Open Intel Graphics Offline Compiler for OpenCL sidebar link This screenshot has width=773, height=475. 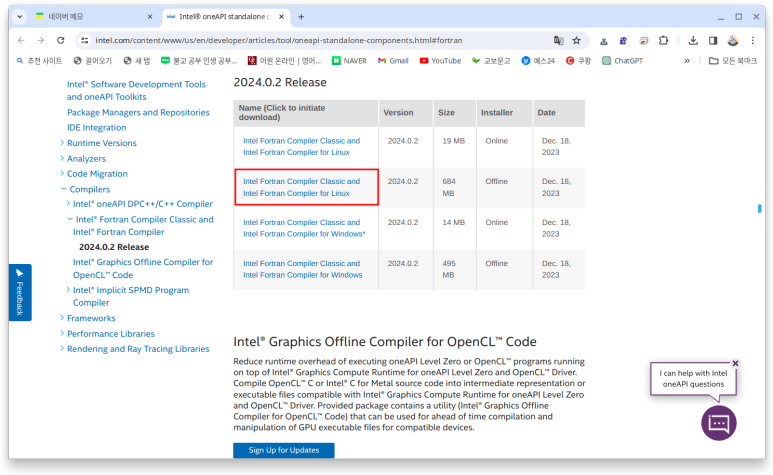point(143,269)
